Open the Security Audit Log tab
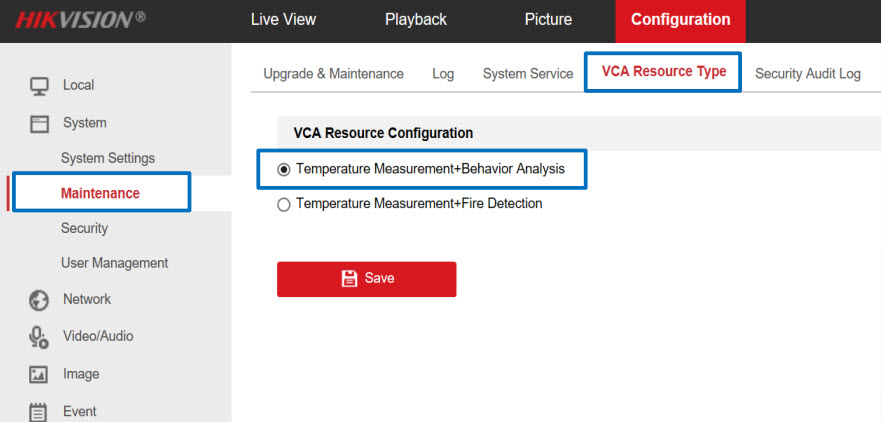This screenshot has width=882, height=422. pos(807,74)
